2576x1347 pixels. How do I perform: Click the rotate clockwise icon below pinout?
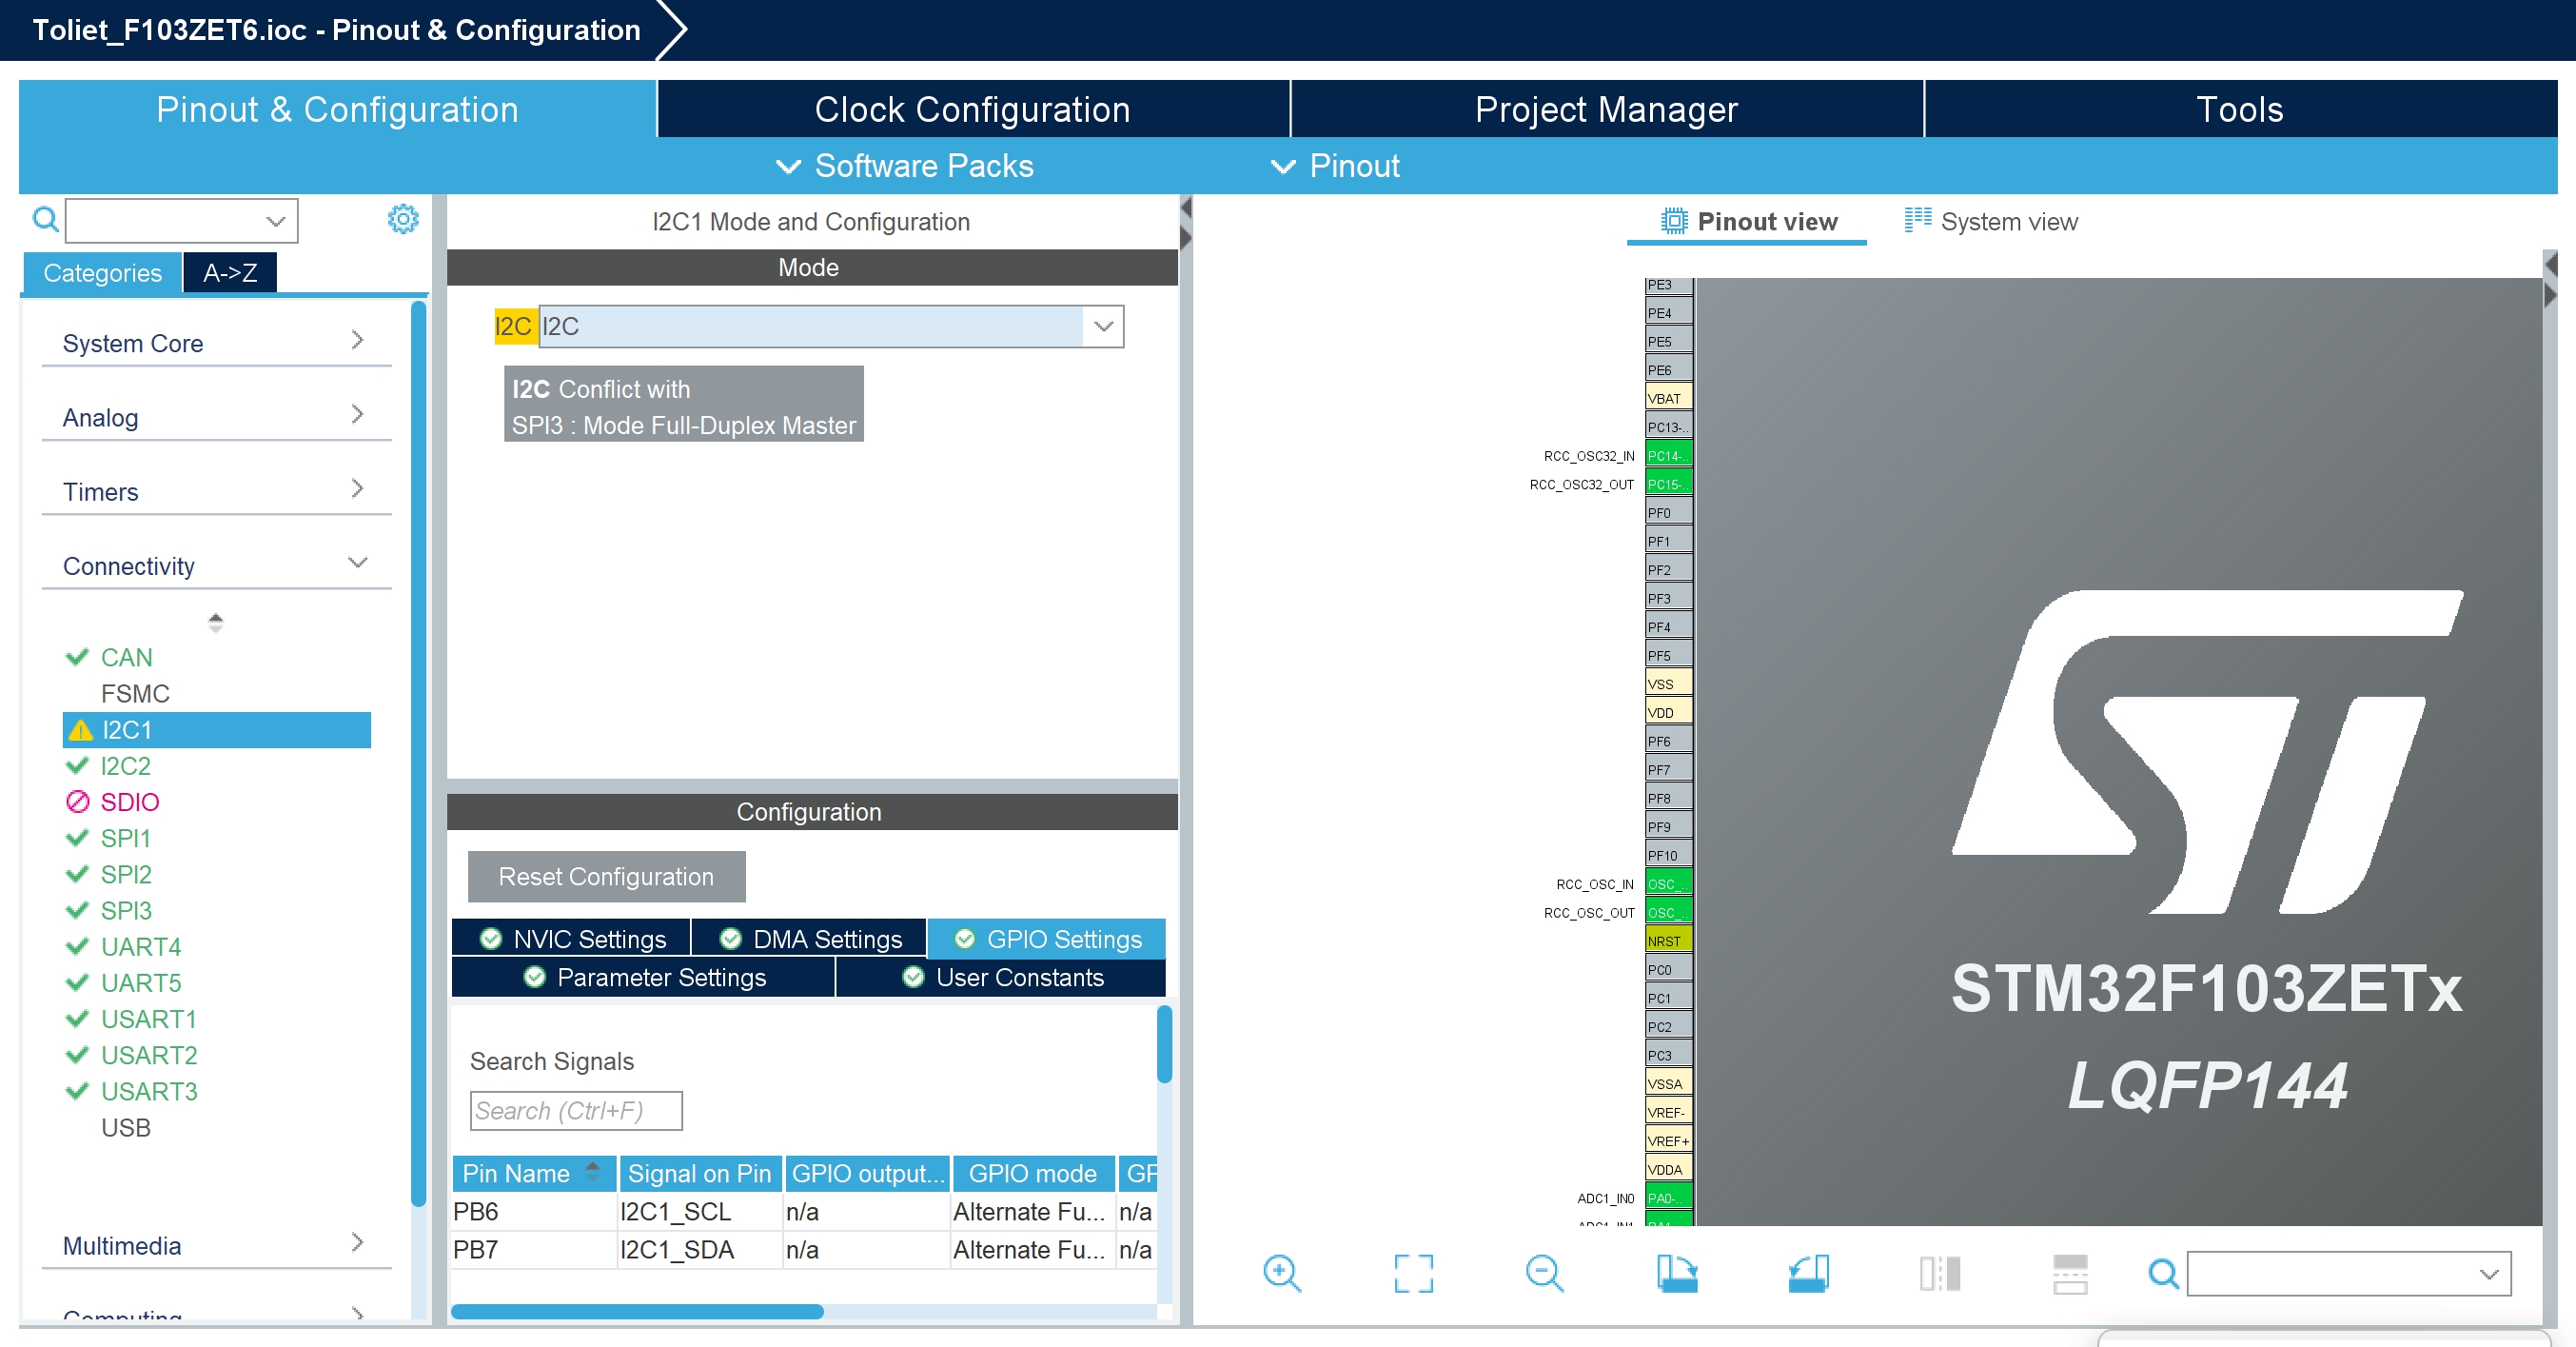(1677, 1273)
